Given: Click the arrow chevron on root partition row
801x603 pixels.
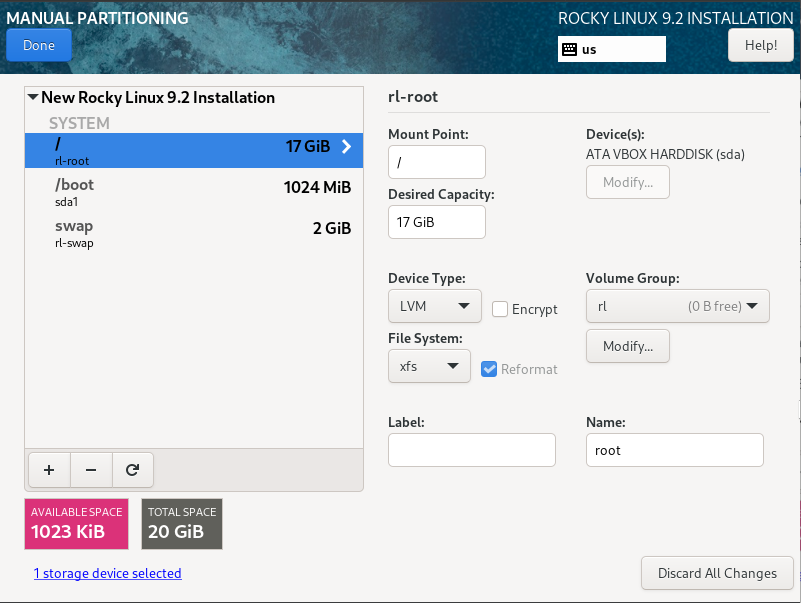Looking at the screenshot, I should 347,146.
